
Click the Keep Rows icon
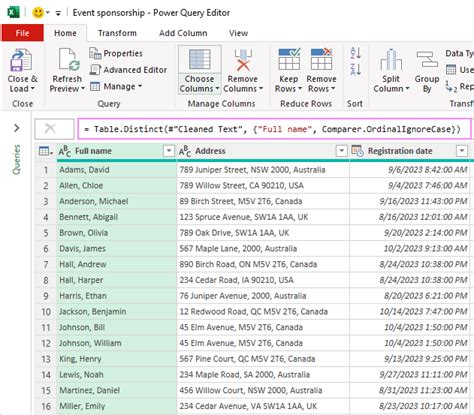289,60
